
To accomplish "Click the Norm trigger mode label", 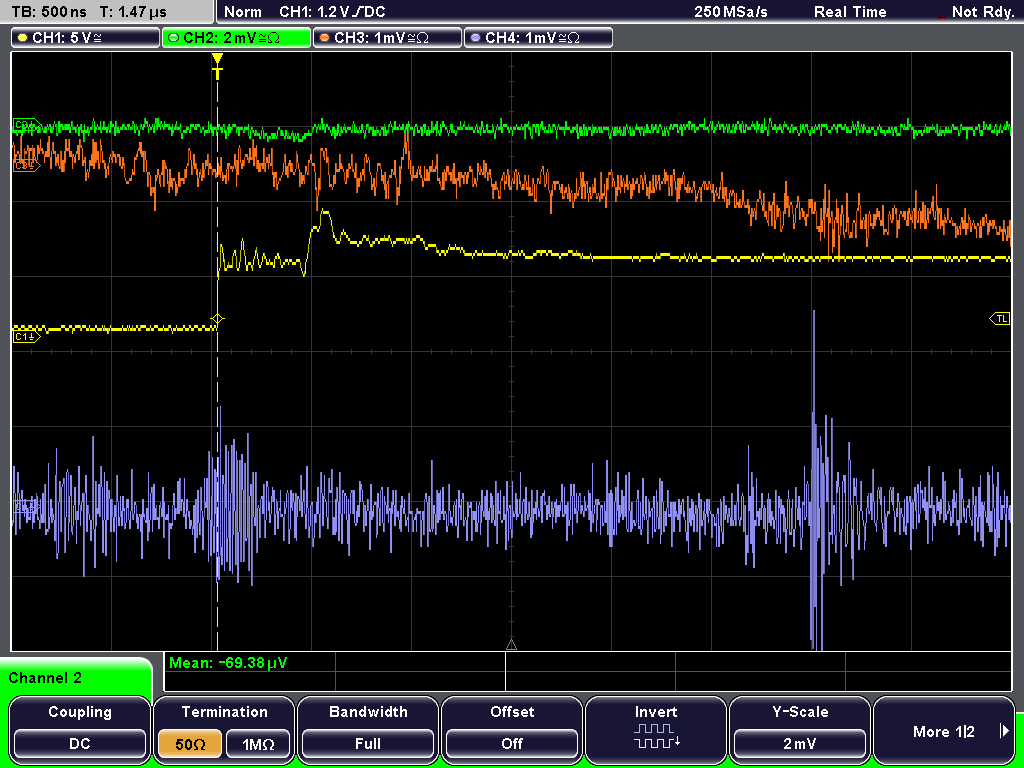I will pos(242,12).
